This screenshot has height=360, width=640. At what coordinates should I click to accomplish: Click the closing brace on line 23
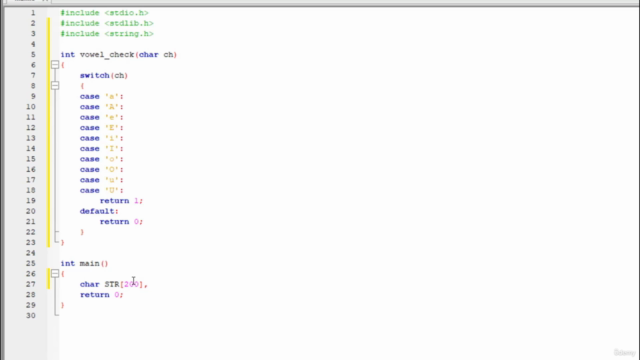pyautogui.click(x=62, y=242)
